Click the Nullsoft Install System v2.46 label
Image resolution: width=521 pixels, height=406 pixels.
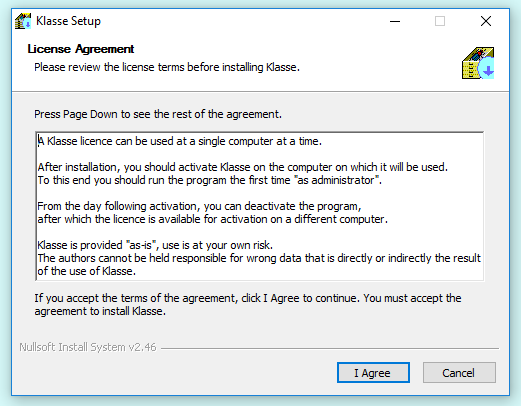click(88, 347)
